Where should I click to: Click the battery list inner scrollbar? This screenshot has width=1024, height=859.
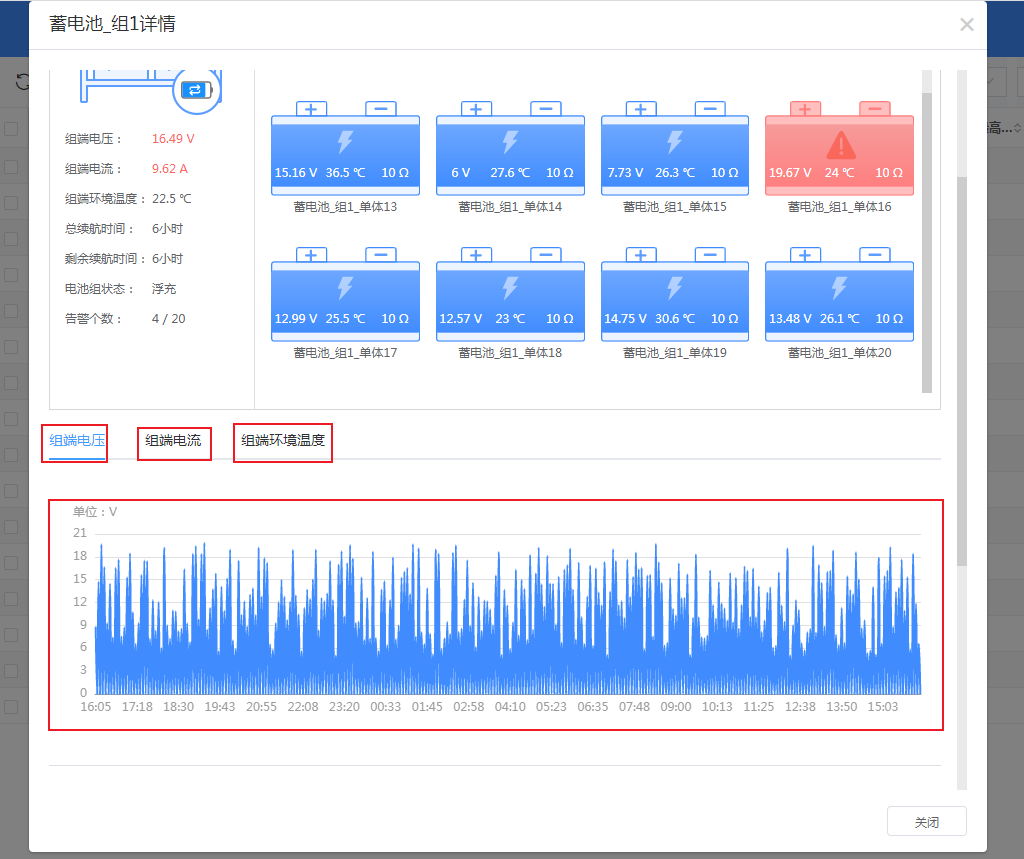click(x=927, y=242)
